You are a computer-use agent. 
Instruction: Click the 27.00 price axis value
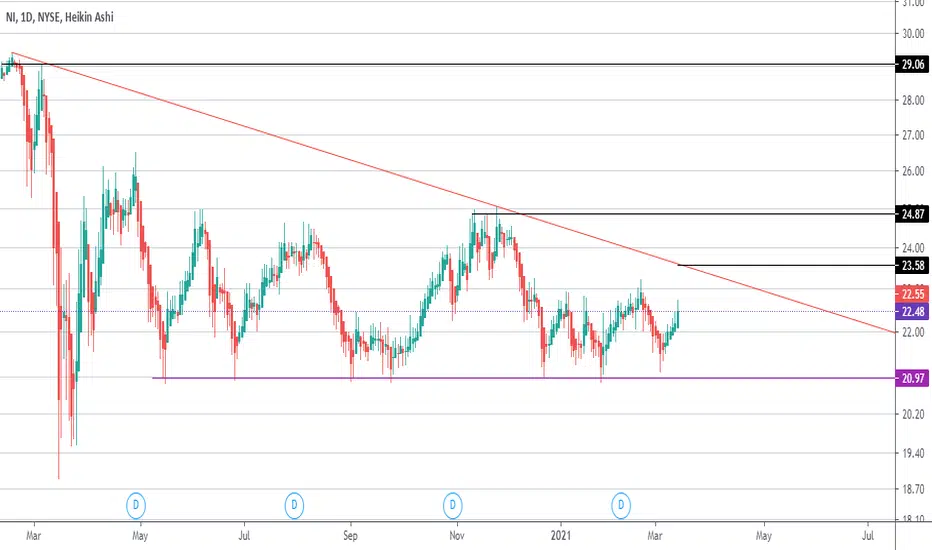[913, 135]
